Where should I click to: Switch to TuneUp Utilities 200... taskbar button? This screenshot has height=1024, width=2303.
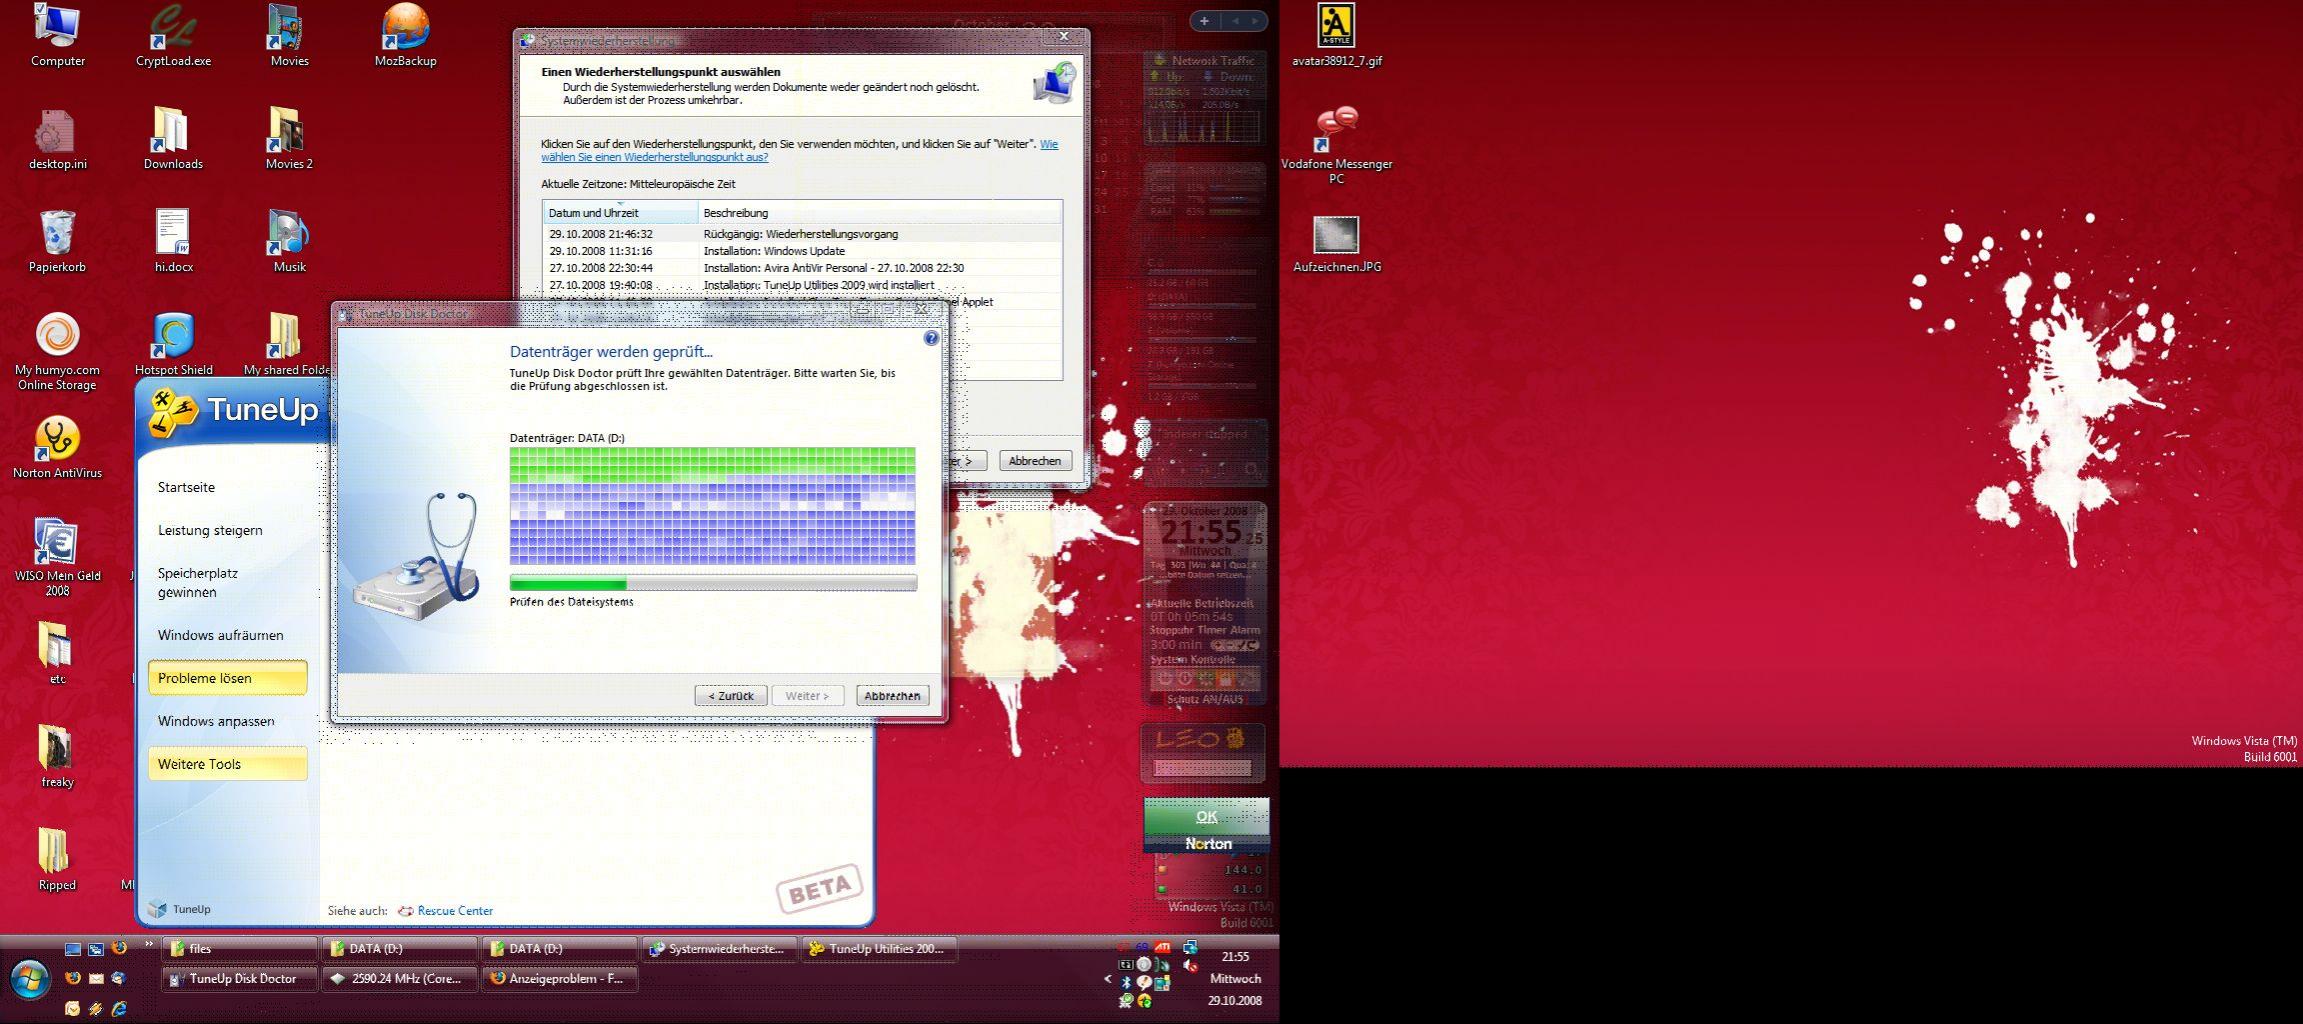point(879,948)
